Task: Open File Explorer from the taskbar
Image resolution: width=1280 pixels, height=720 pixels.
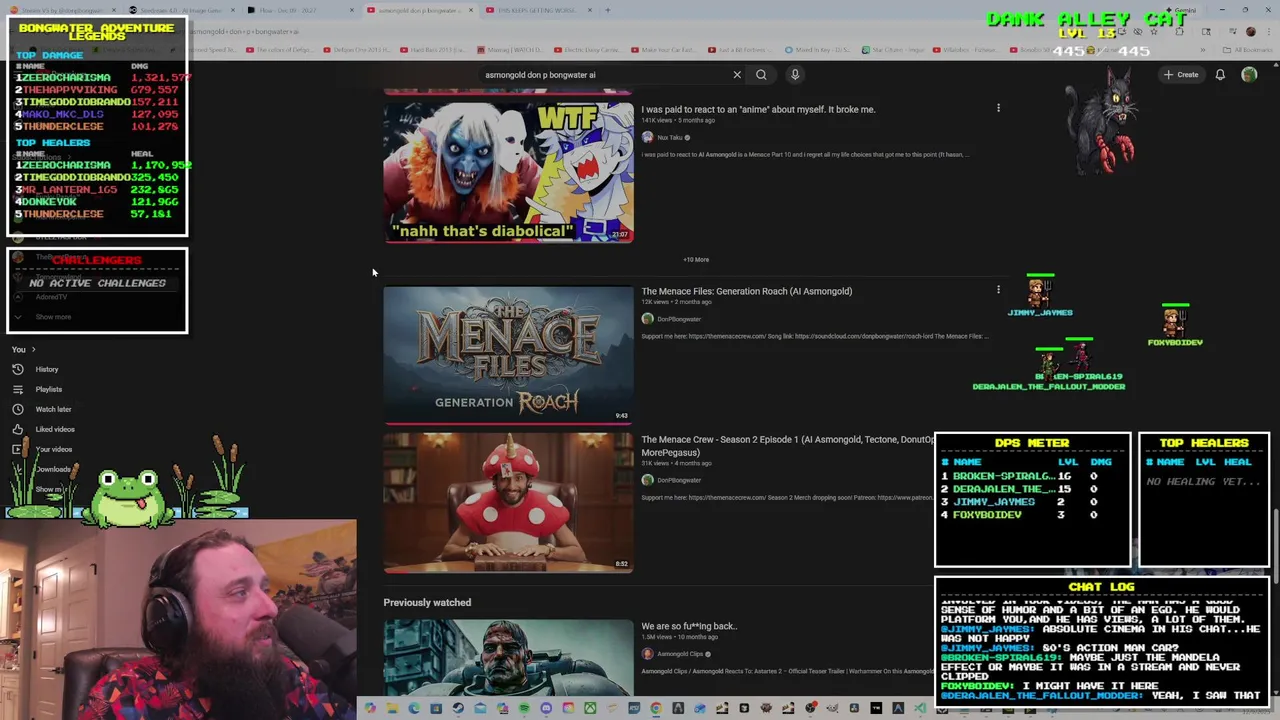Action: (392, 708)
